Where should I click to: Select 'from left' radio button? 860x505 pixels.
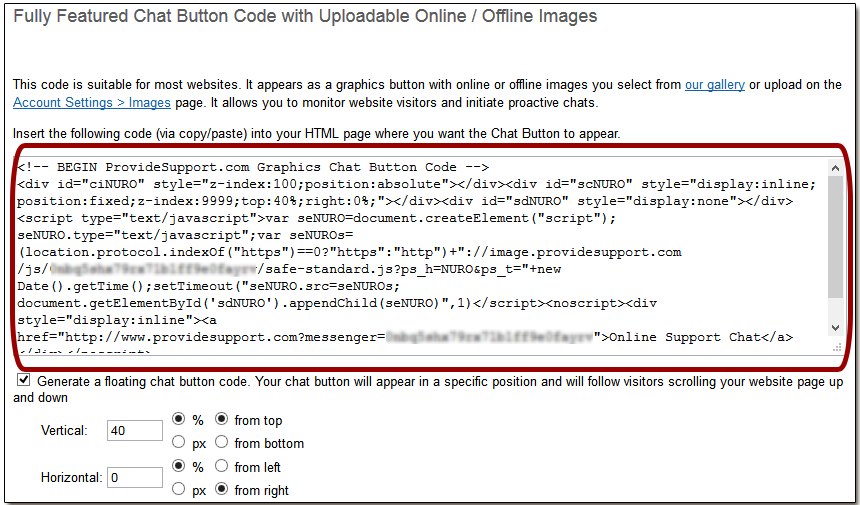[222, 466]
